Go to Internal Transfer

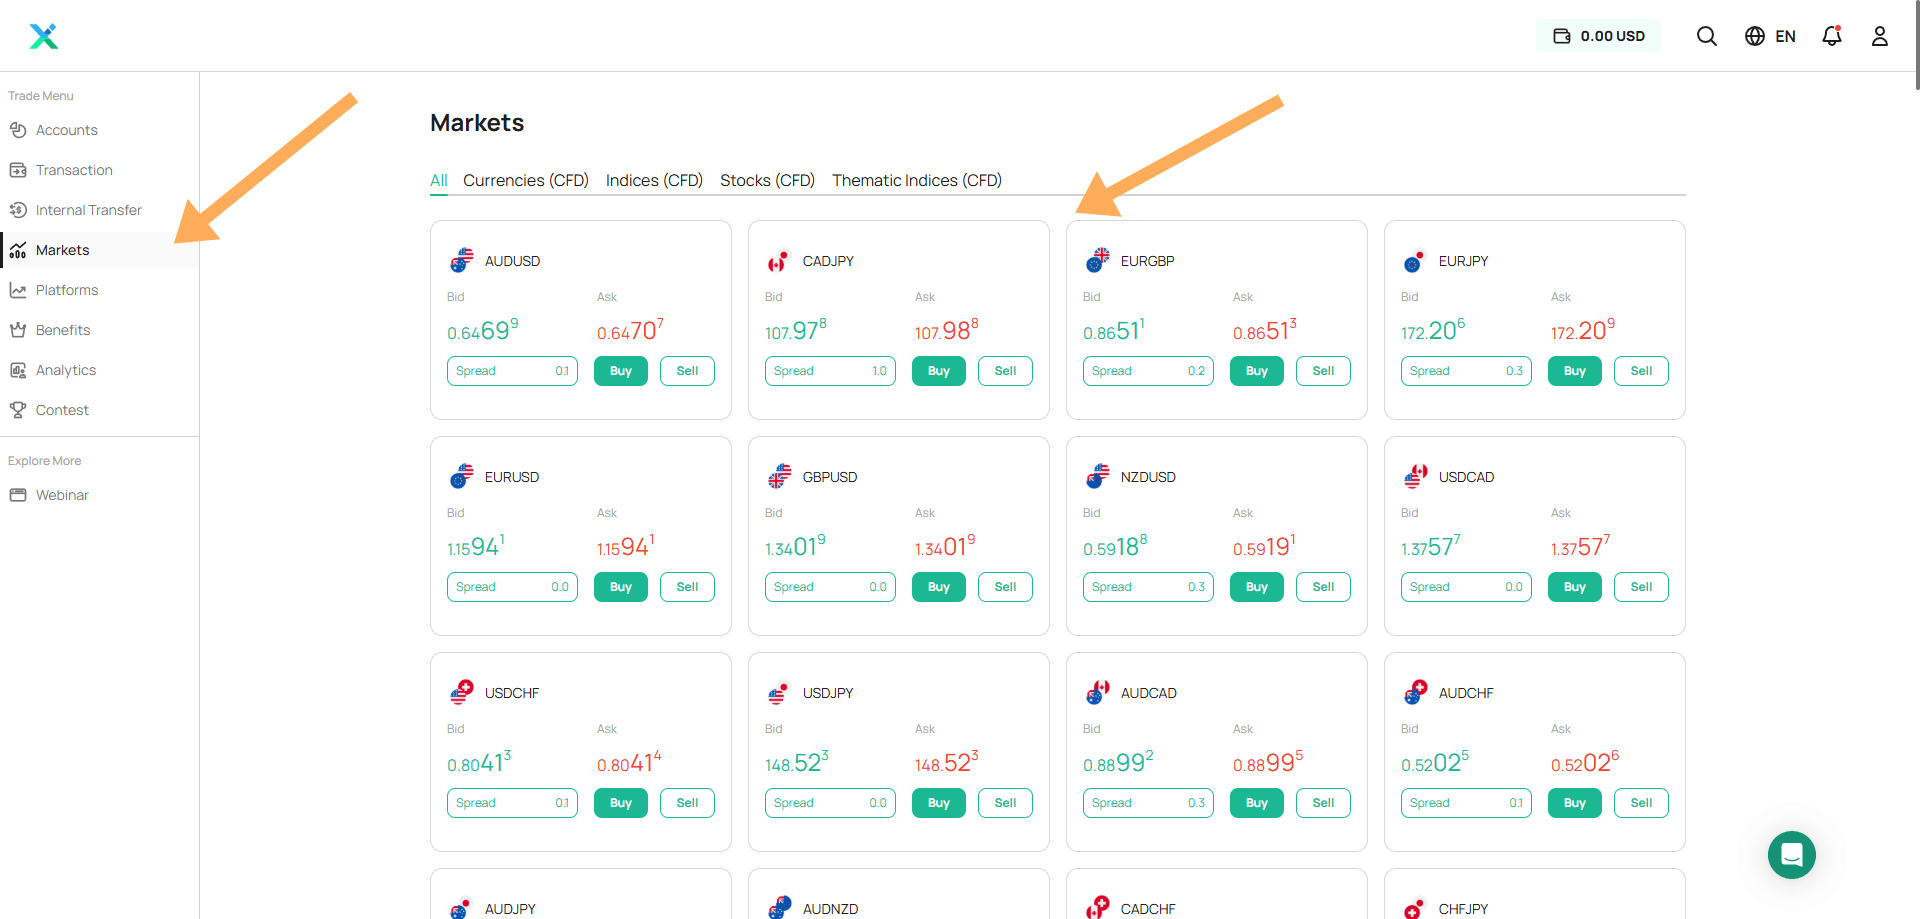(x=88, y=209)
